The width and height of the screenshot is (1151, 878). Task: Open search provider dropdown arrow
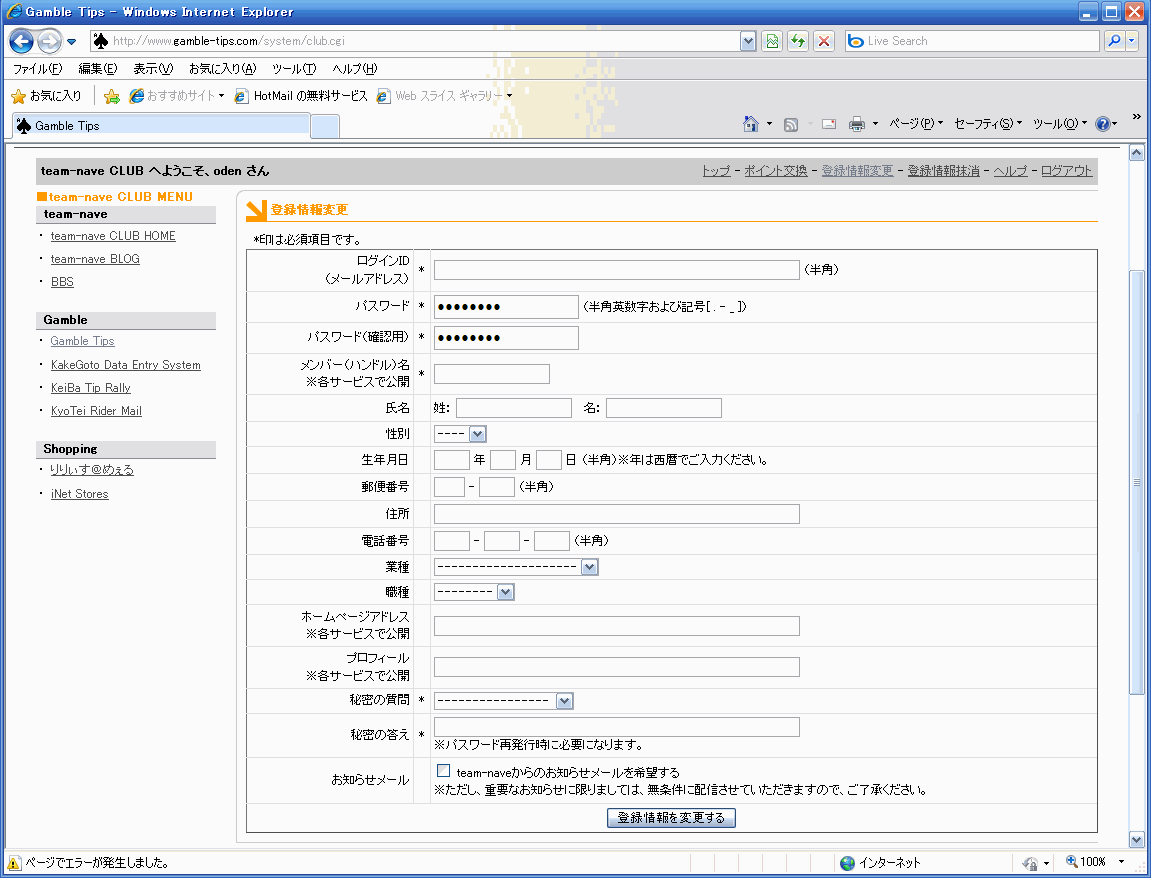pyautogui.click(x=1132, y=41)
